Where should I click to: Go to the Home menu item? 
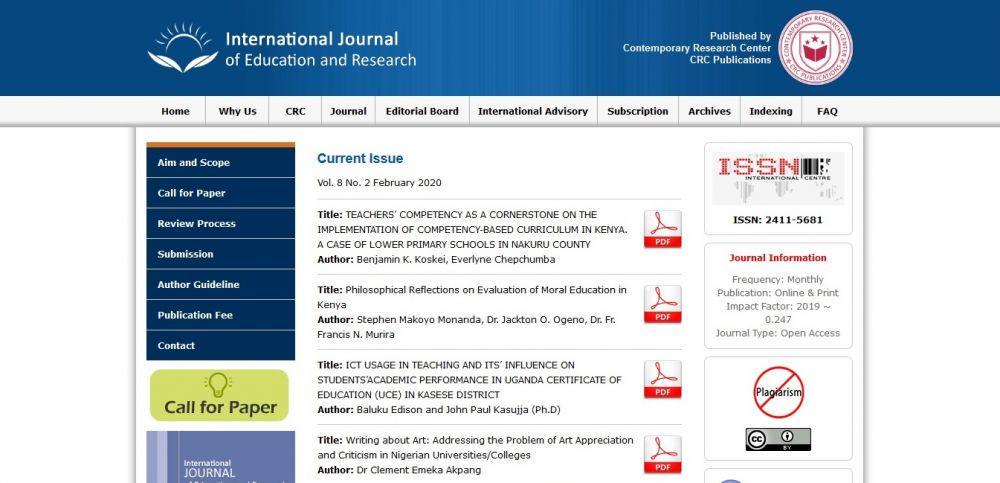175,111
